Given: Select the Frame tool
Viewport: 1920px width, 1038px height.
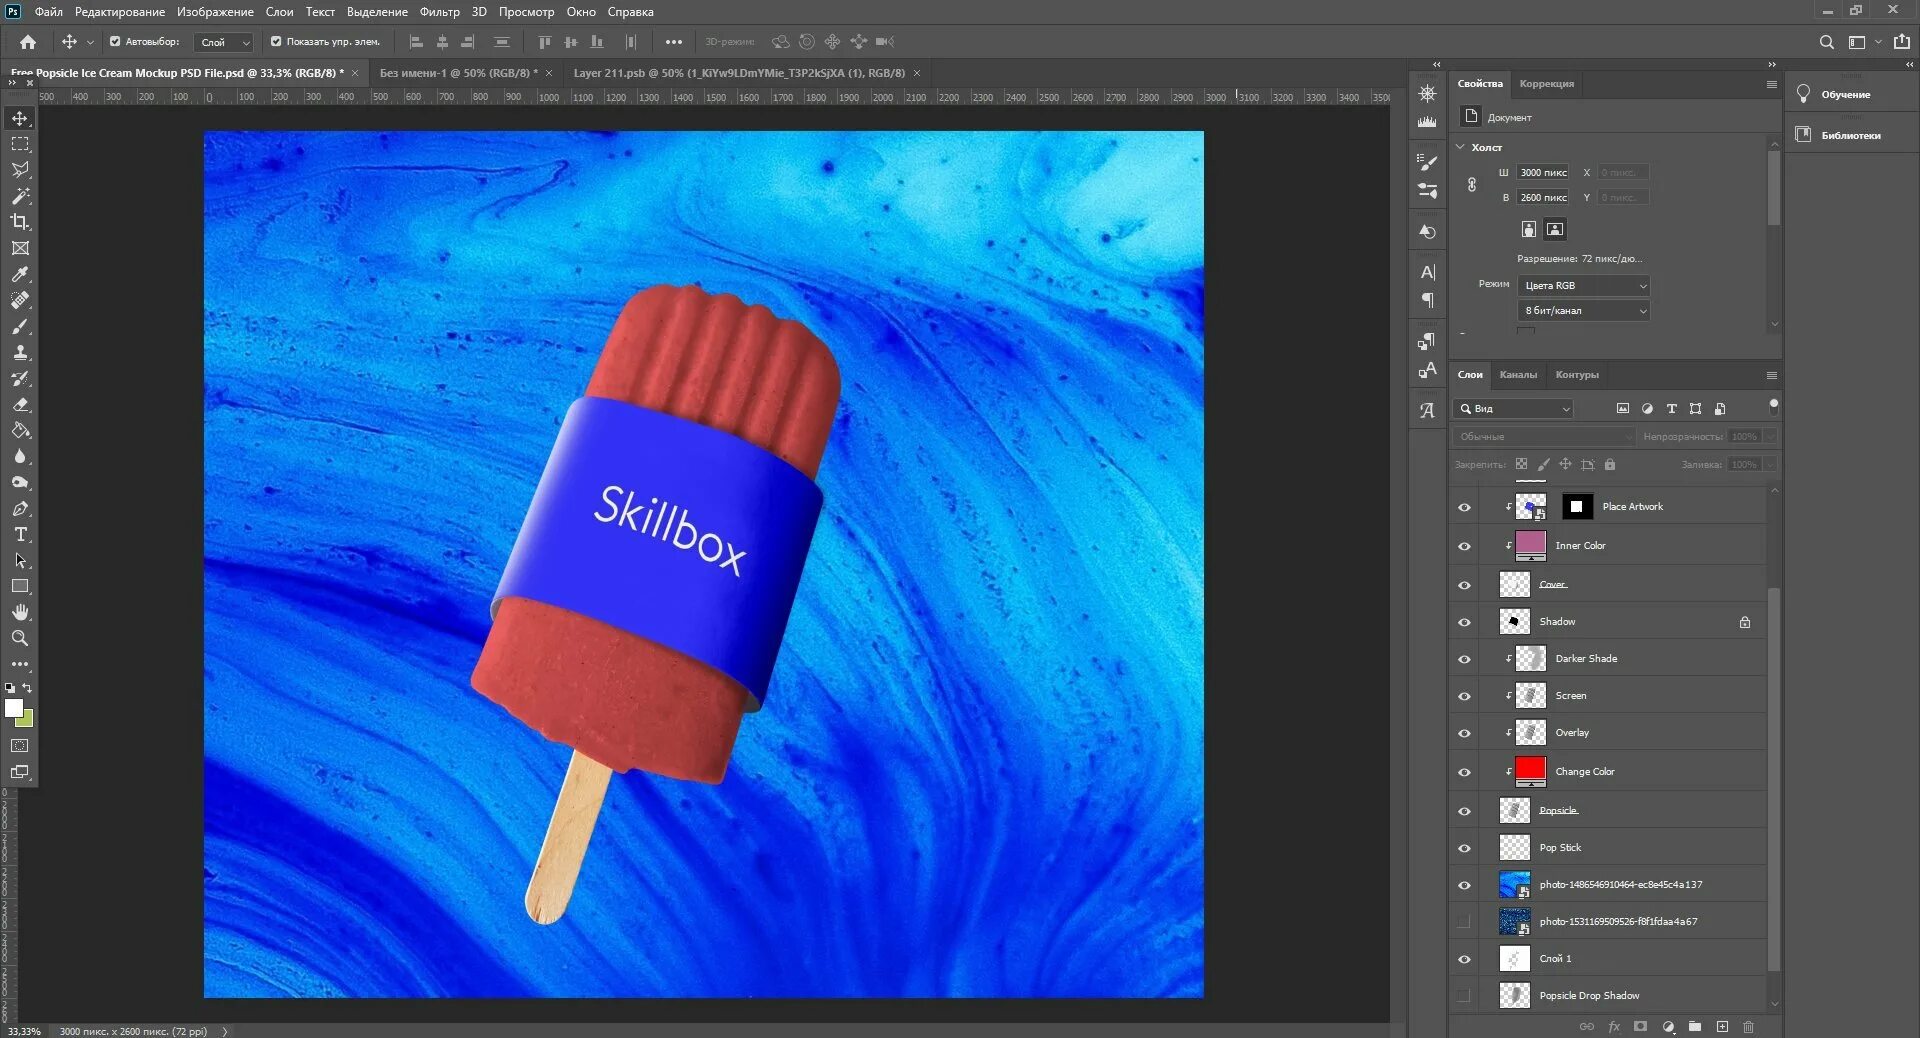Looking at the screenshot, I should point(20,248).
